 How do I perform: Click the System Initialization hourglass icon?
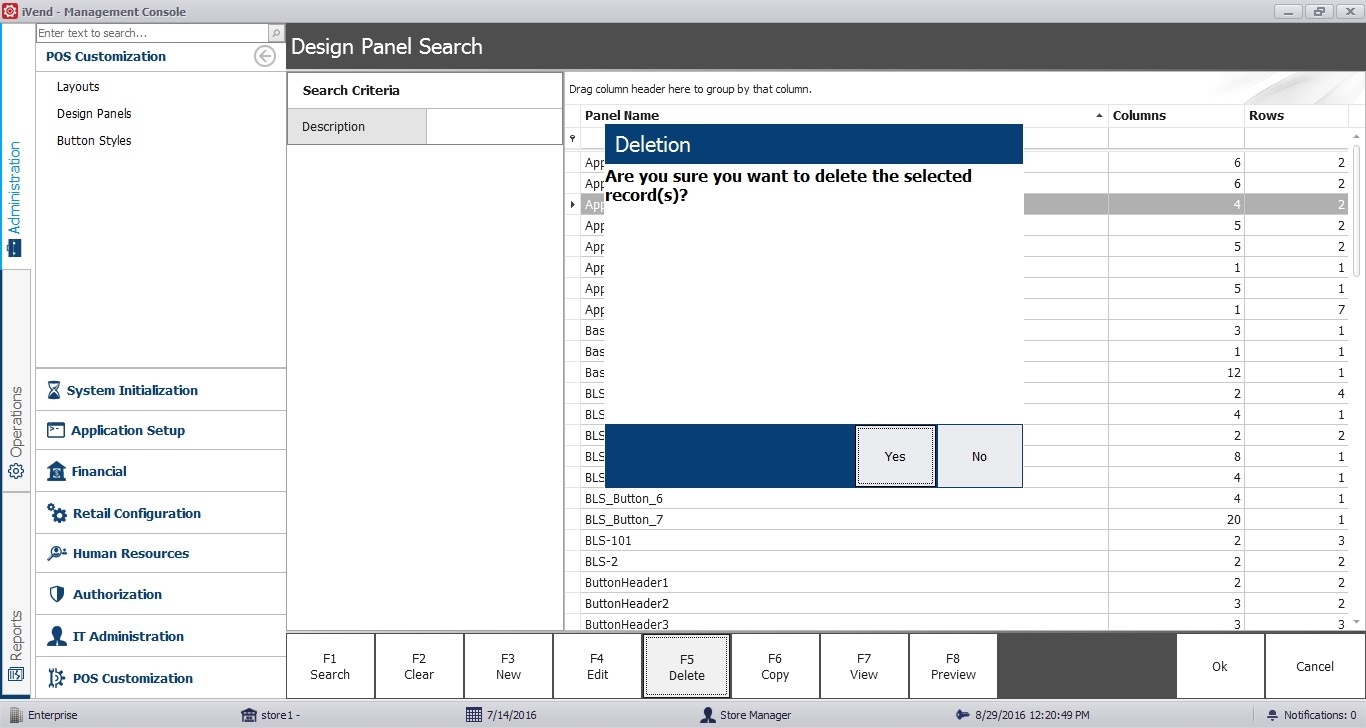(x=54, y=391)
